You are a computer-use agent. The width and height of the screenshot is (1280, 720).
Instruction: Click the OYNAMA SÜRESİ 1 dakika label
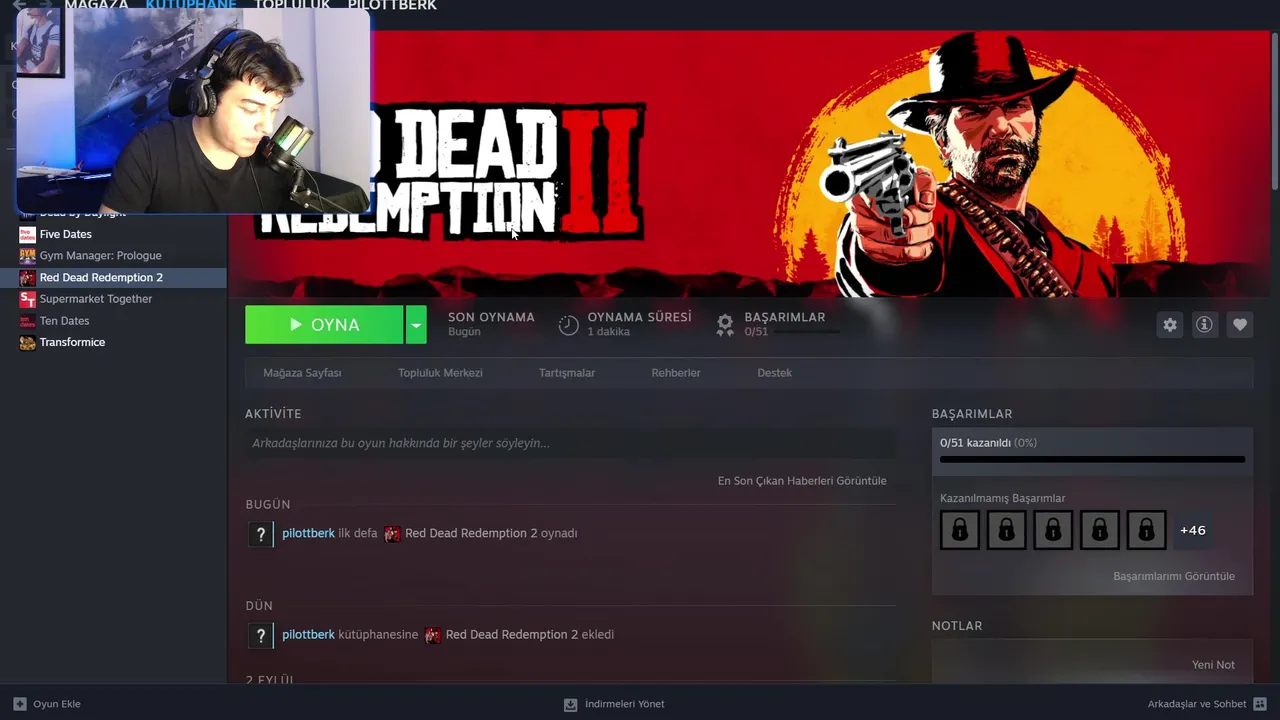pos(639,324)
